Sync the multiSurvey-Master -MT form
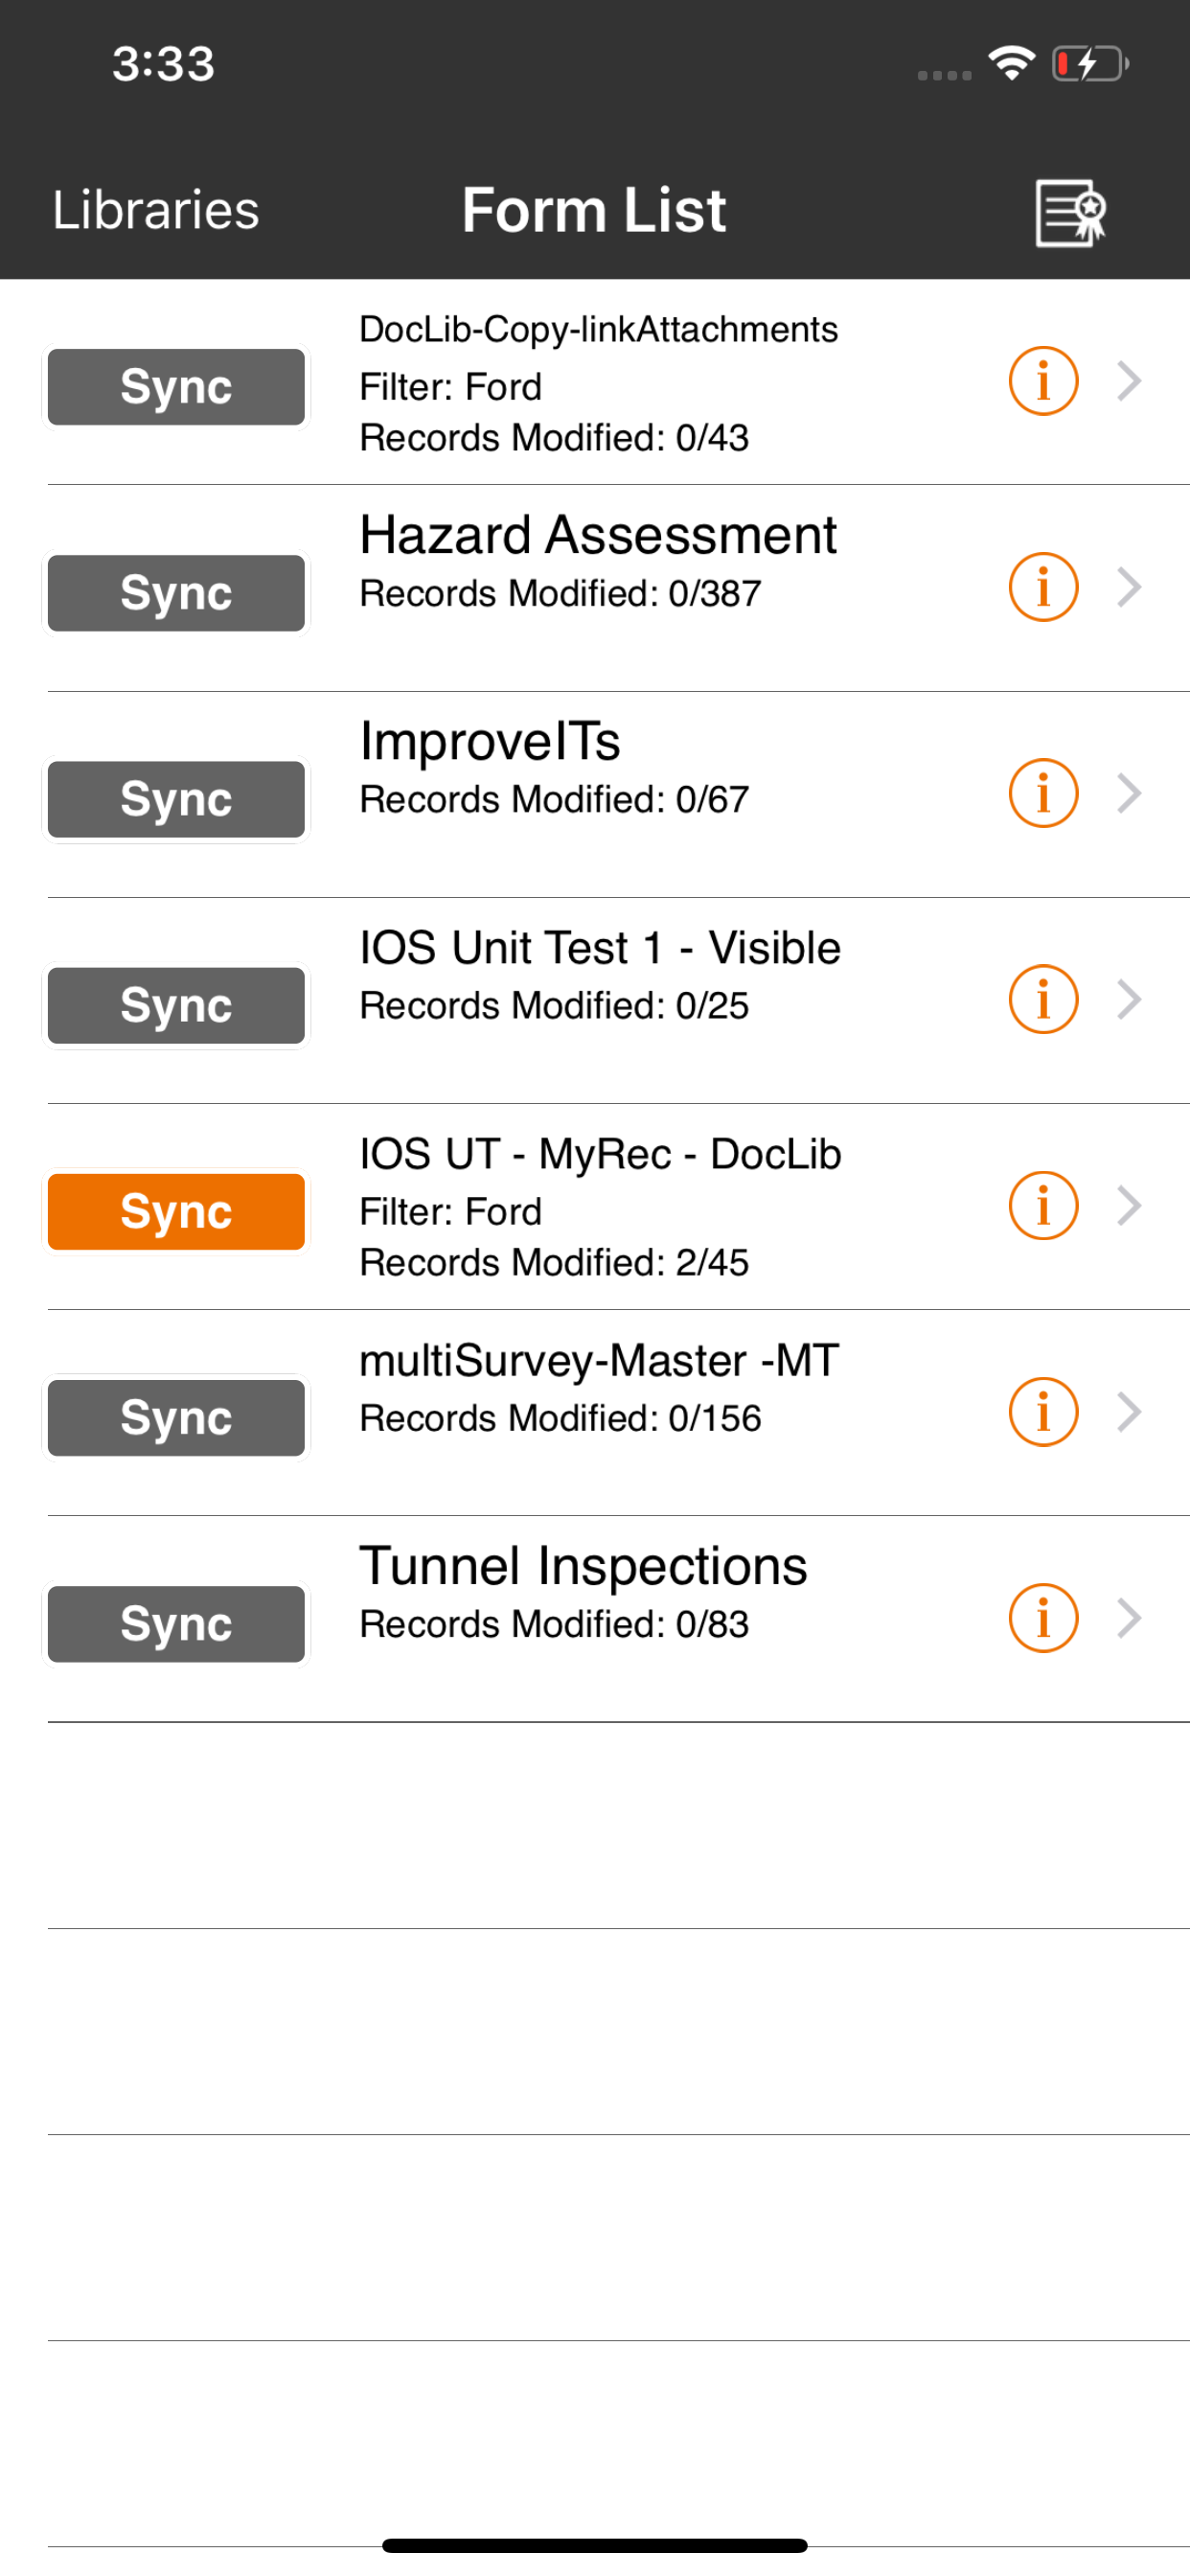The image size is (1190, 2576). point(176,1418)
